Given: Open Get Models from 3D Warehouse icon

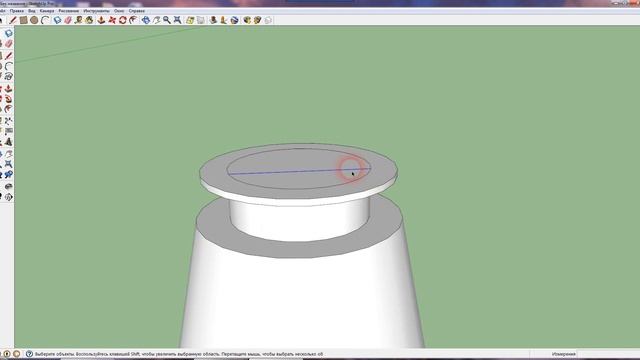Looking at the screenshot, I should point(247,20).
